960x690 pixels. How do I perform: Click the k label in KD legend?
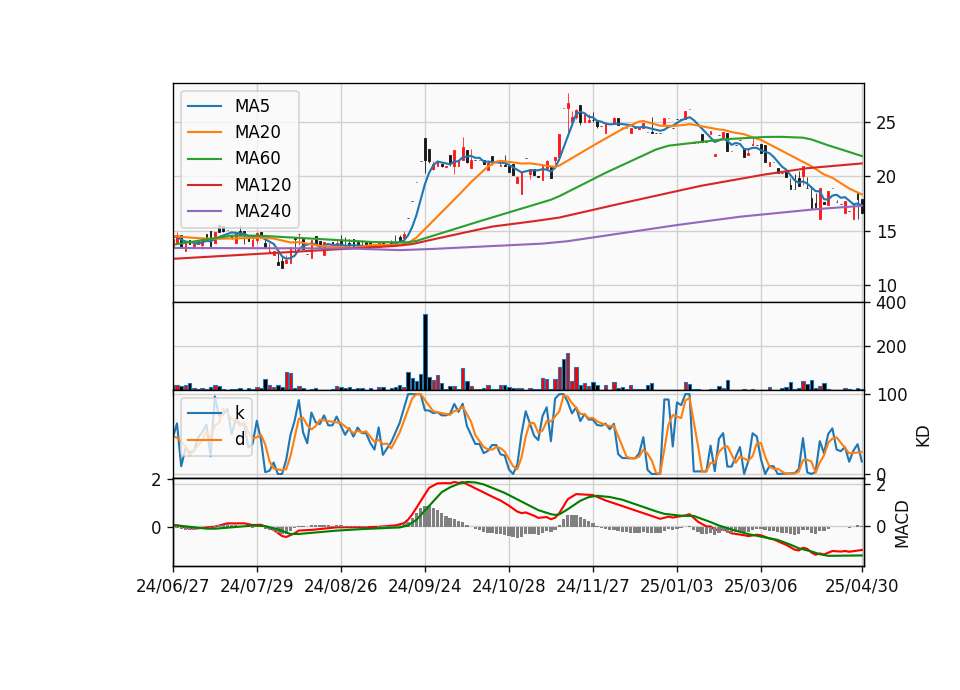pyautogui.click(x=240, y=413)
